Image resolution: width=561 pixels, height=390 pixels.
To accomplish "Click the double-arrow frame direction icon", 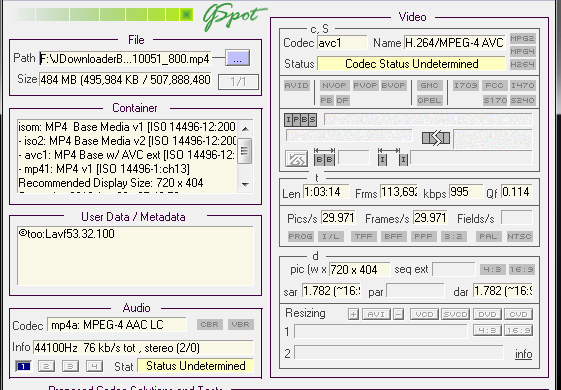I will (x=436, y=138).
